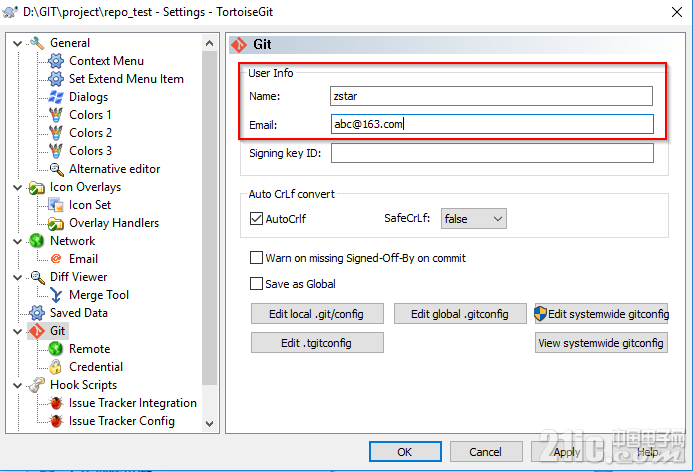Click the Issue Tracker Integration bug icon
This screenshot has height=472, width=693.
(x=56, y=403)
